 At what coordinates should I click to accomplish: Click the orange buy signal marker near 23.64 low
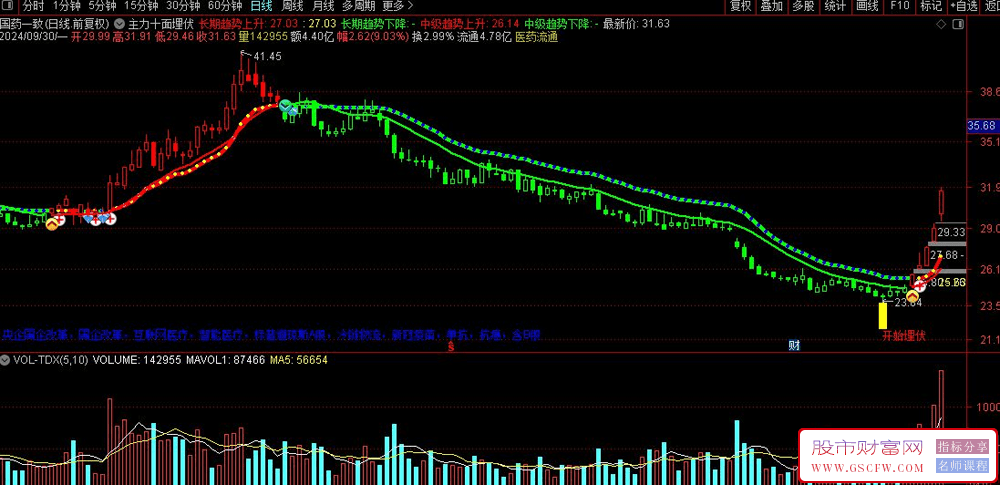tap(912, 296)
